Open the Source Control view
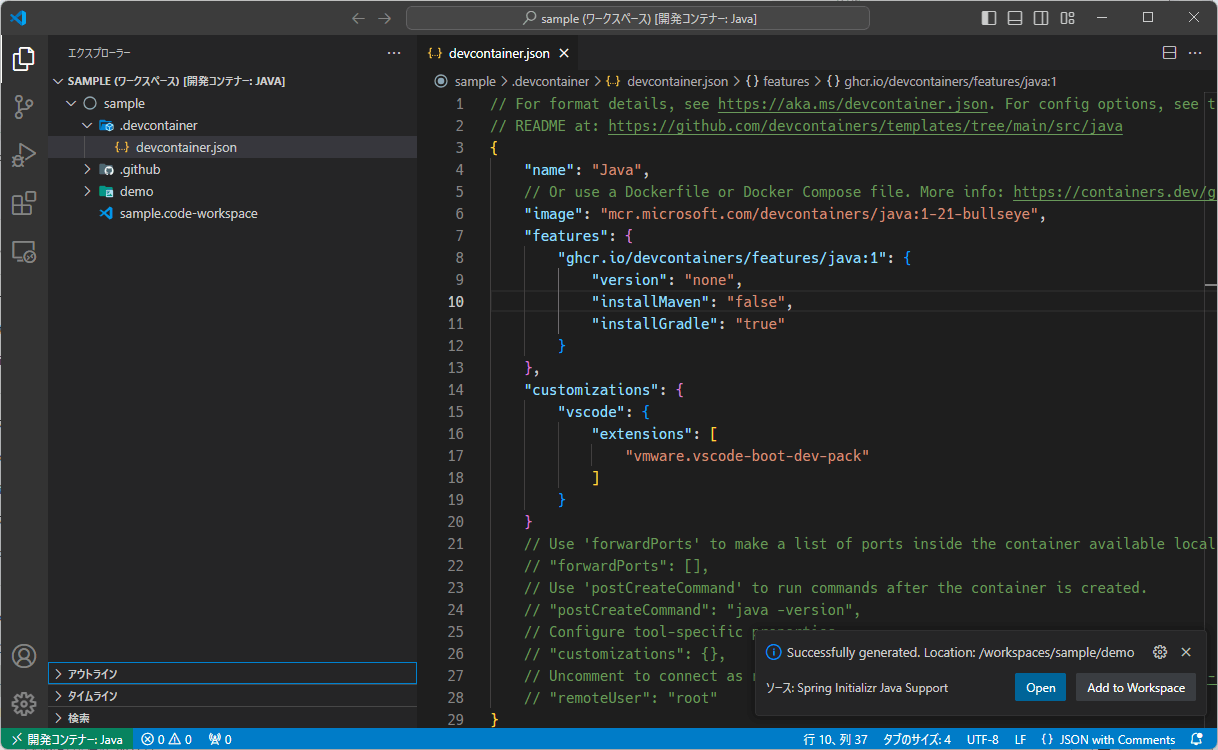 [24, 107]
